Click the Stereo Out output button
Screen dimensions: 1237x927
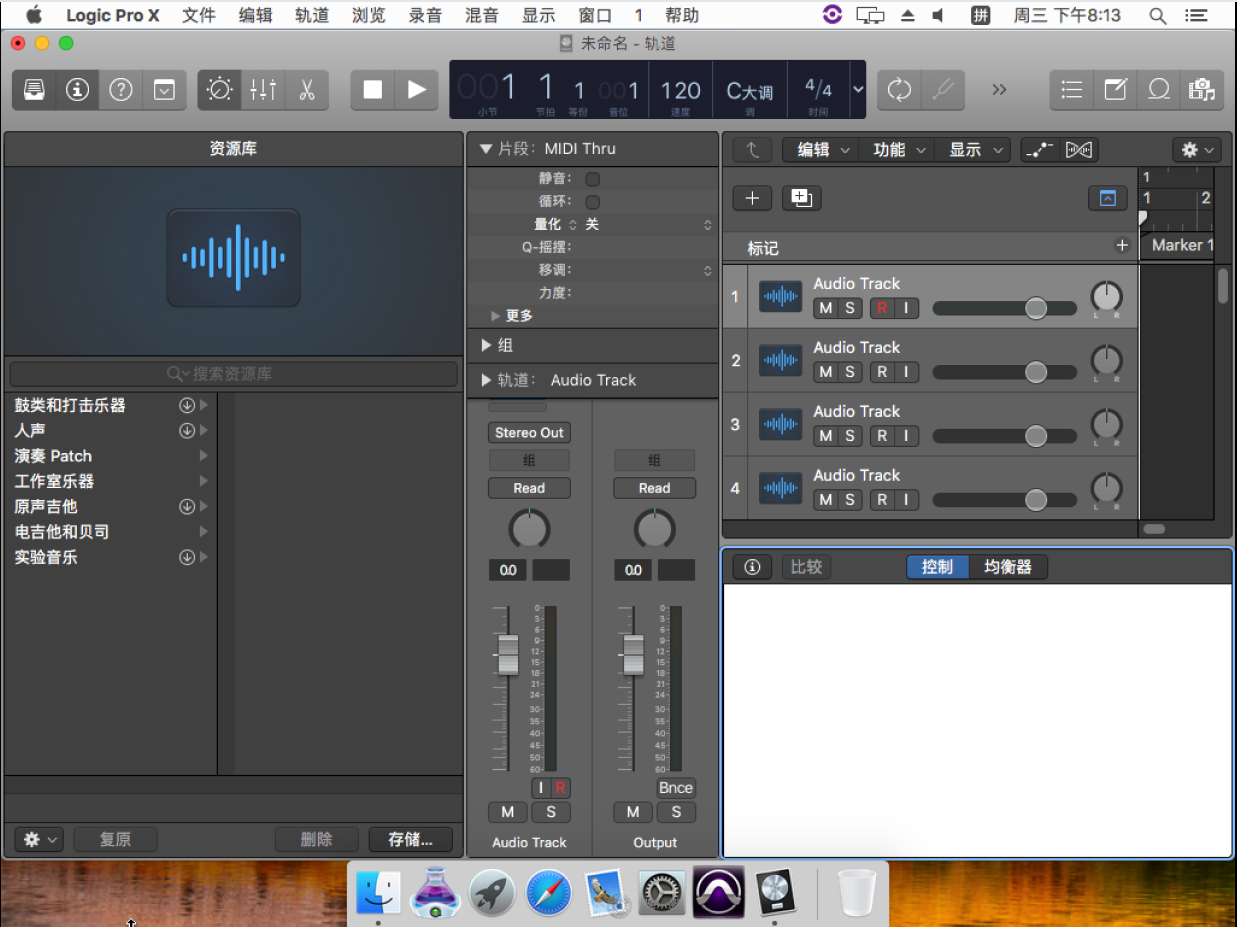(x=529, y=433)
